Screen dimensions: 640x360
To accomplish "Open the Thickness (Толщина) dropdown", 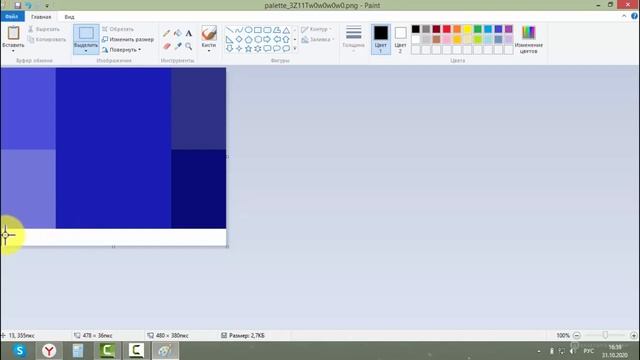I will click(353, 38).
